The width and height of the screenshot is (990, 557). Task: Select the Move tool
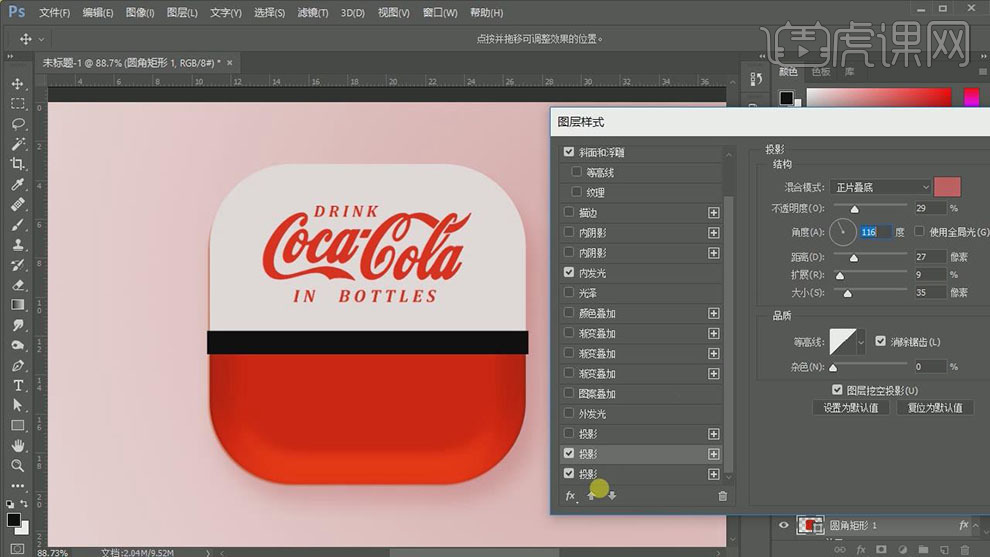(18, 84)
